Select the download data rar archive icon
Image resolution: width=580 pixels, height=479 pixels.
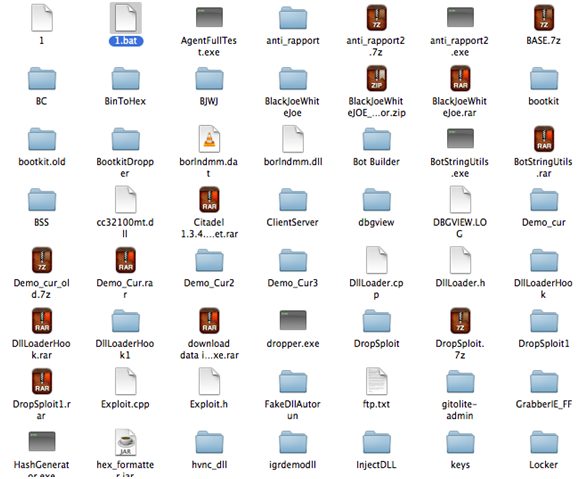pyautogui.click(x=209, y=321)
